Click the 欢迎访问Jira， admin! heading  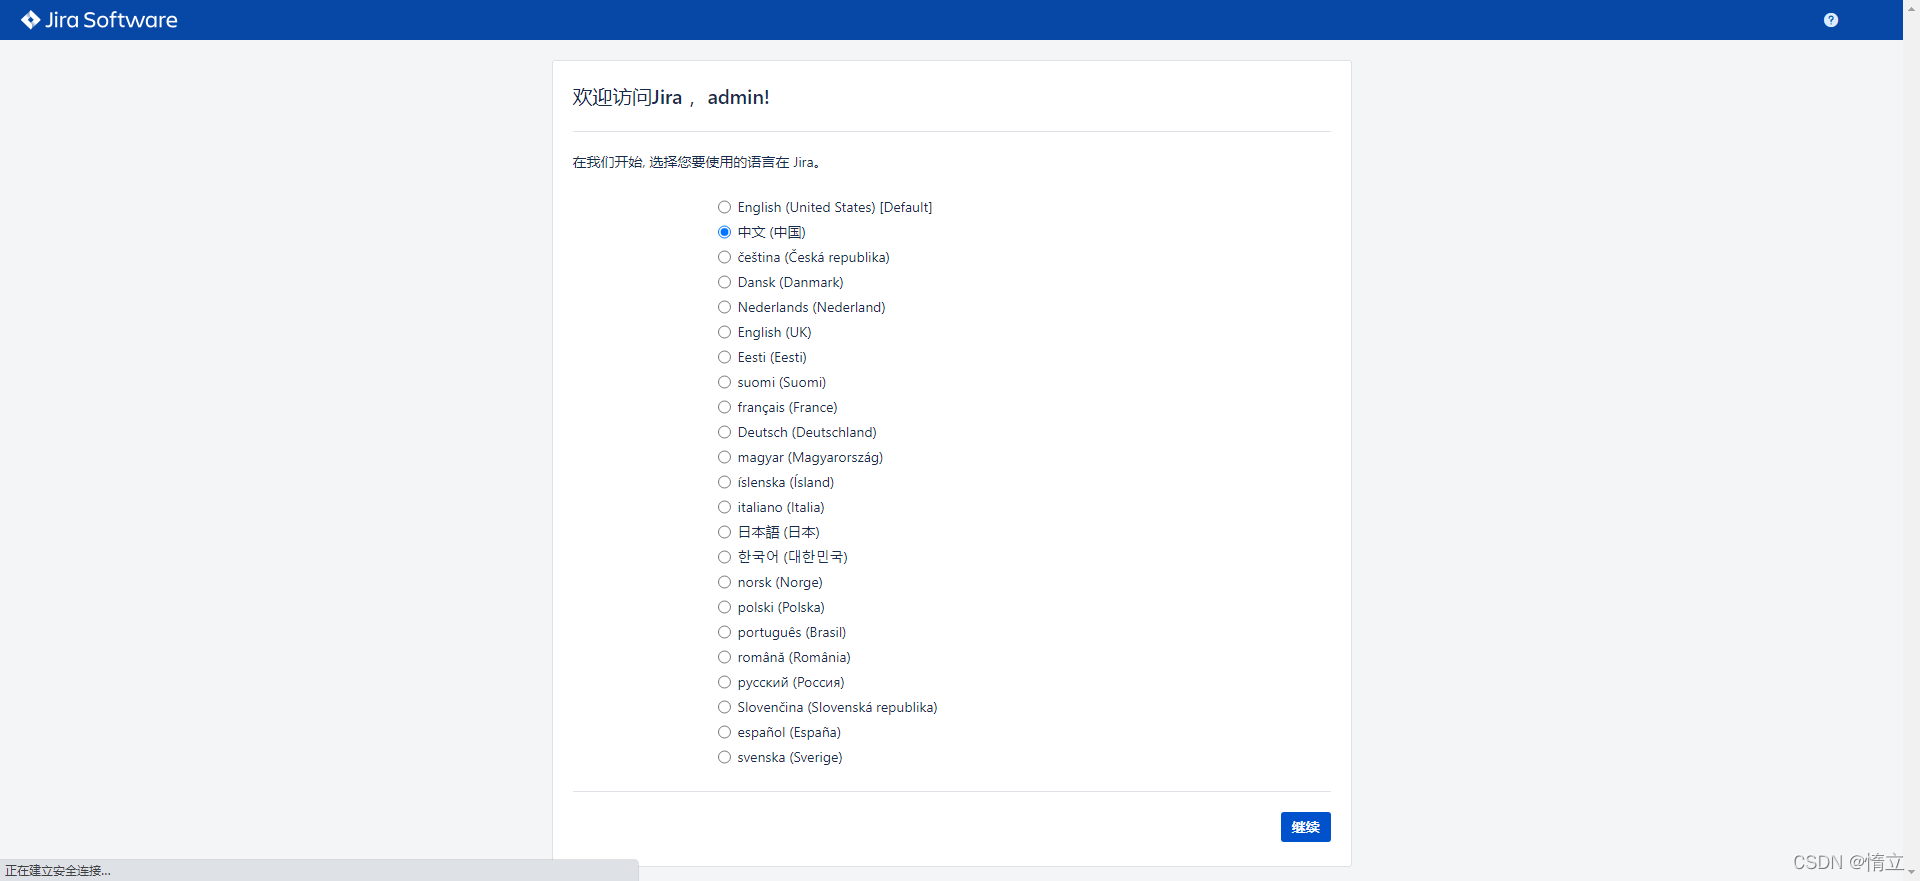[671, 97]
